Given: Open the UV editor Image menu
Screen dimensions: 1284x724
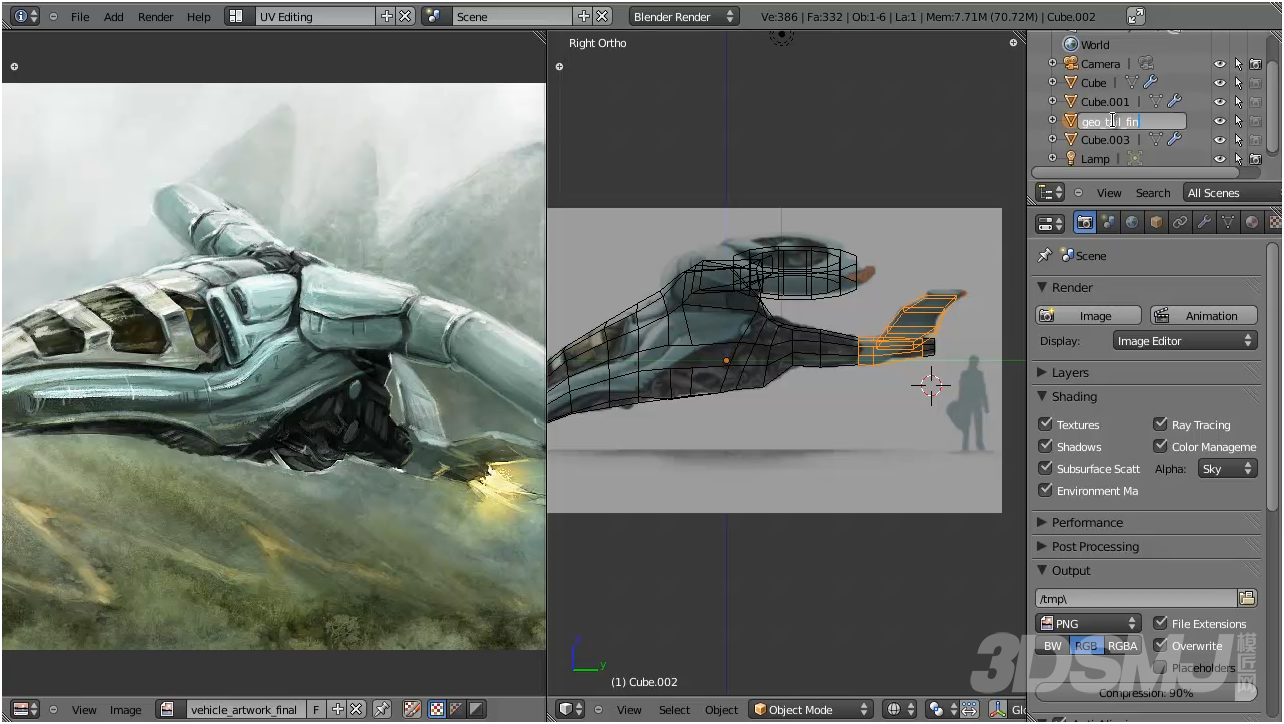Looking at the screenshot, I should tap(125, 709).
